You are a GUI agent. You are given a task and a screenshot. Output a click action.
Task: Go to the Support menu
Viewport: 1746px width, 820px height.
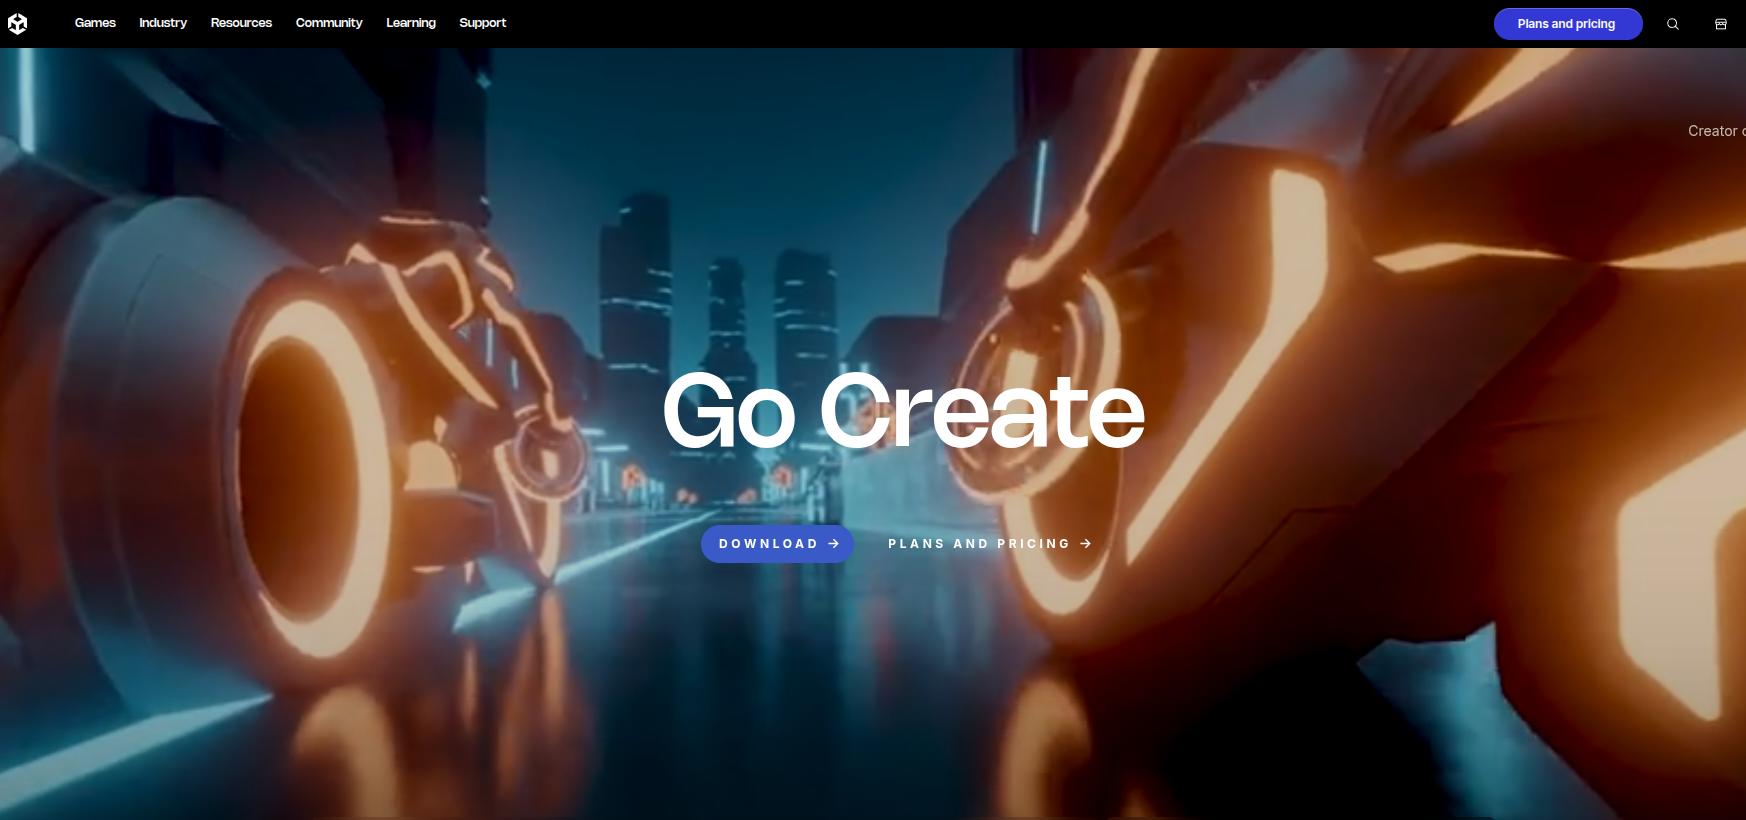[483, 23]
